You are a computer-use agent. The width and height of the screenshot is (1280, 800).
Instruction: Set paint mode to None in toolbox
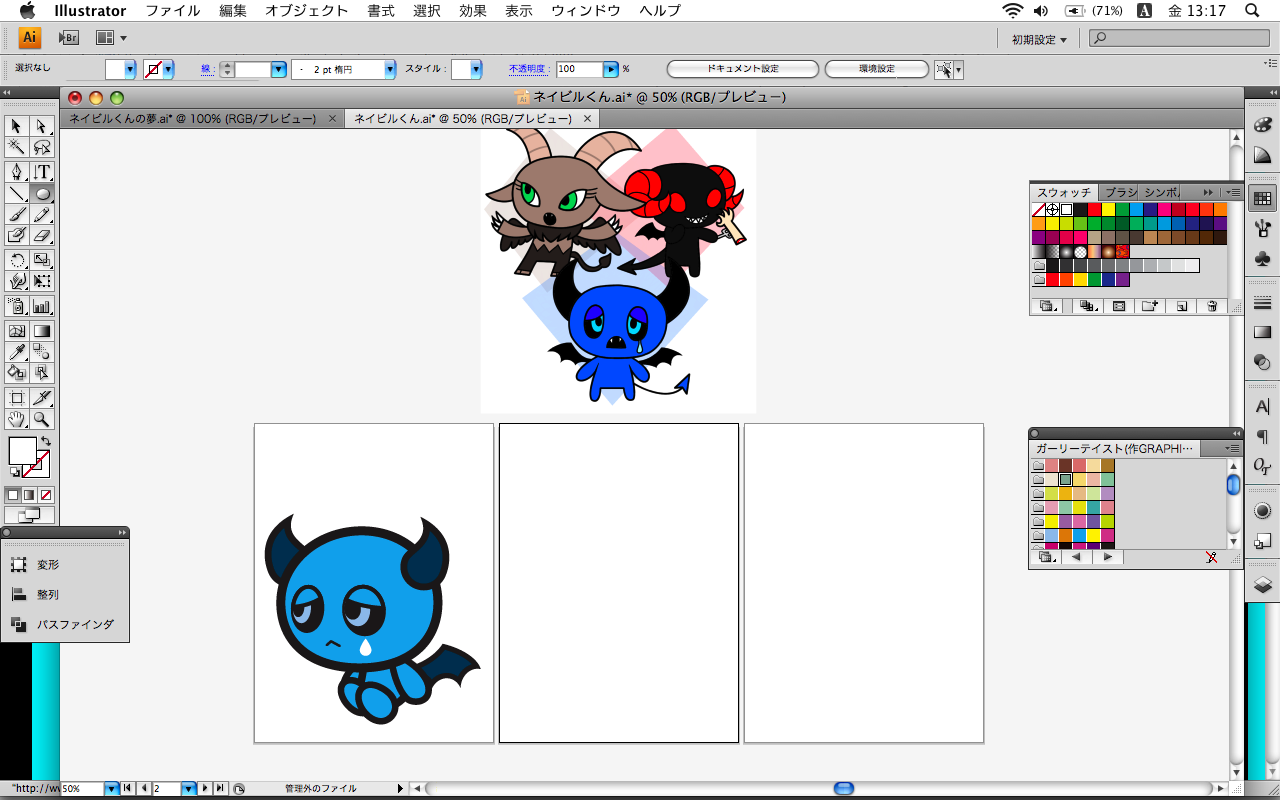pos(46,494)
